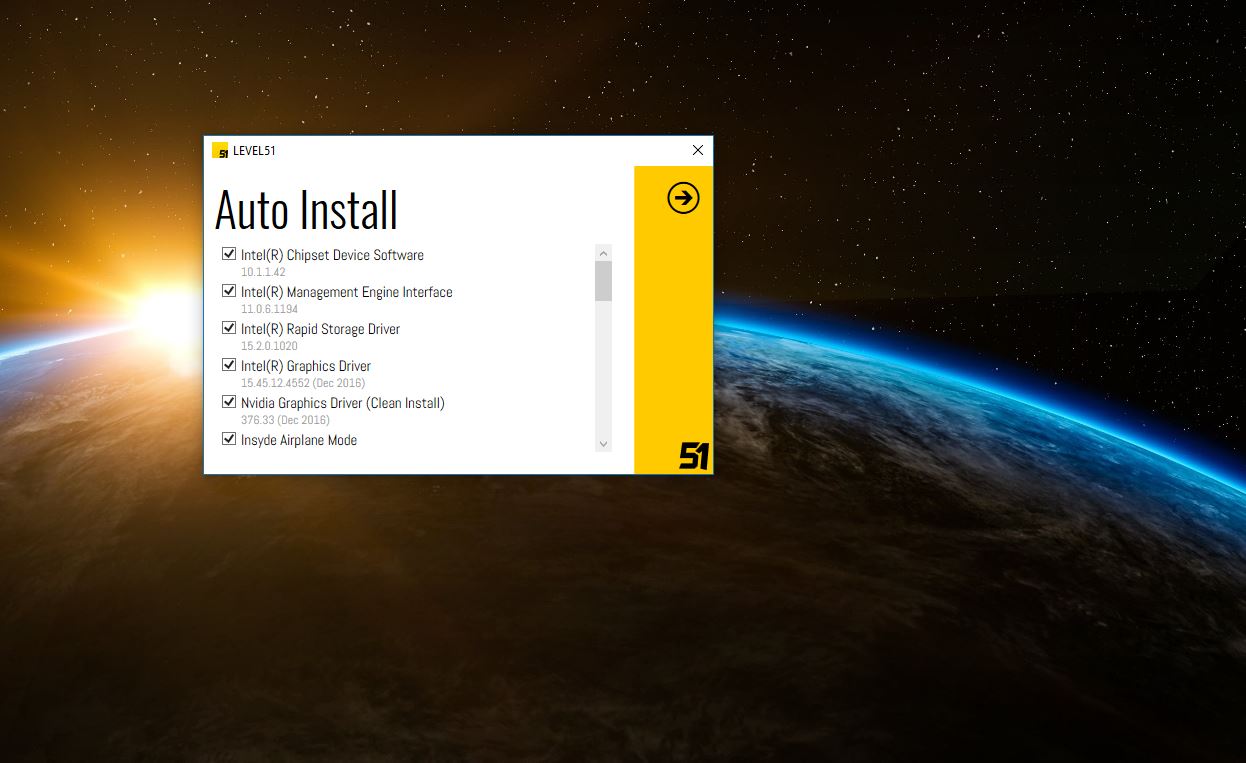Click version 10.1.1.42 text
The width and height of the screenshot is (1246, 763).
click(263, 272)
